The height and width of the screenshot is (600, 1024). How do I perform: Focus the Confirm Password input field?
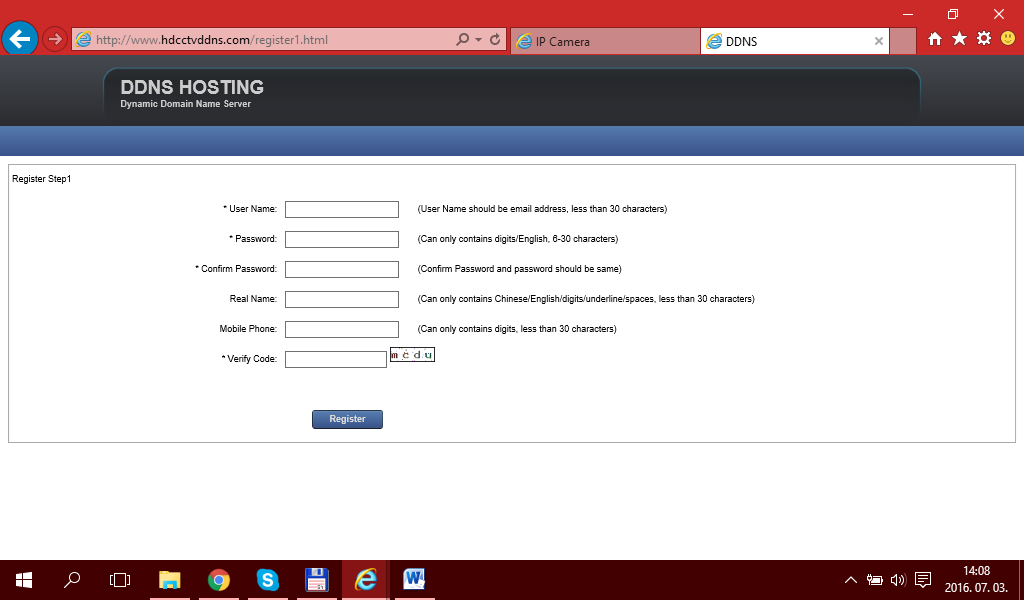[342, 270]
